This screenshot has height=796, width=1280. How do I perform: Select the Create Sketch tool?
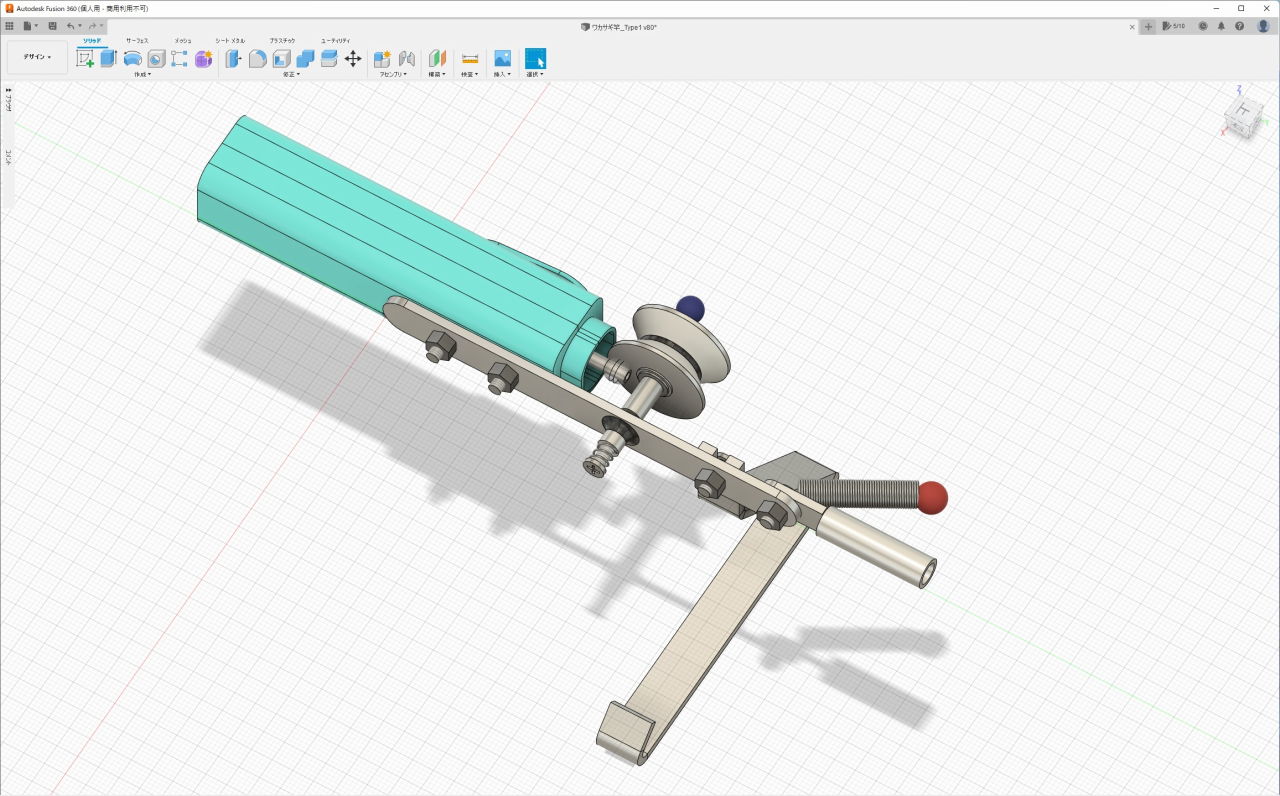point(86,59)
